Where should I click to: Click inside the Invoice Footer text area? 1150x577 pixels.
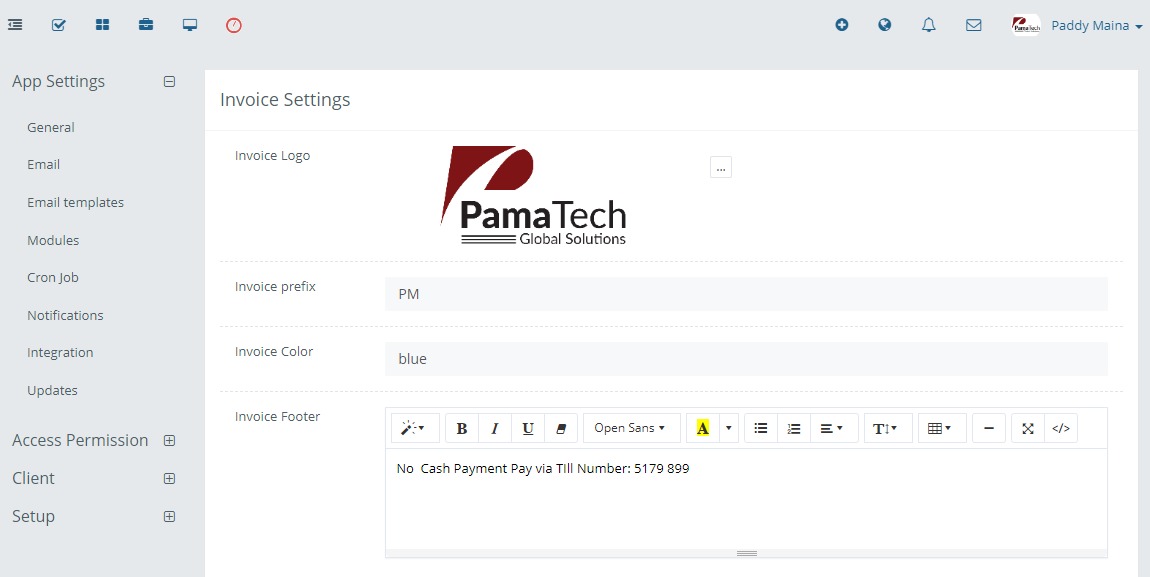pos(746,499)
